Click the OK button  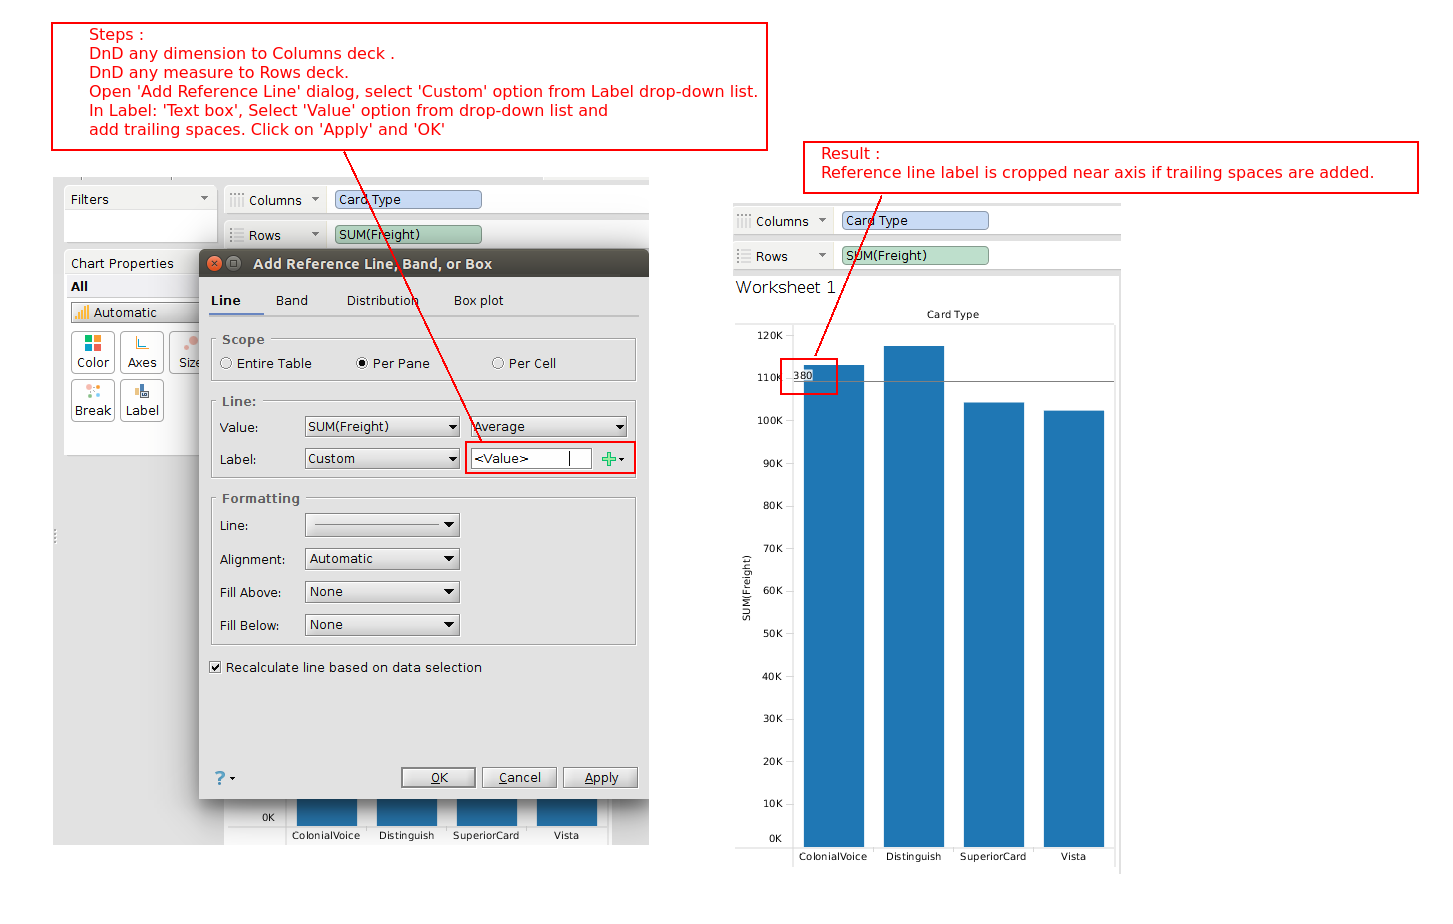pos(439,778)
